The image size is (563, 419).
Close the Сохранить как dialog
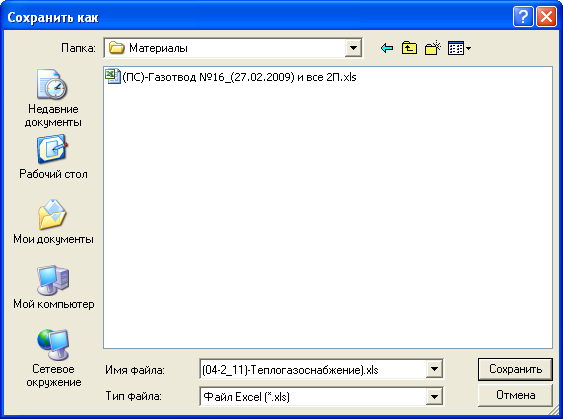point(546,17)
